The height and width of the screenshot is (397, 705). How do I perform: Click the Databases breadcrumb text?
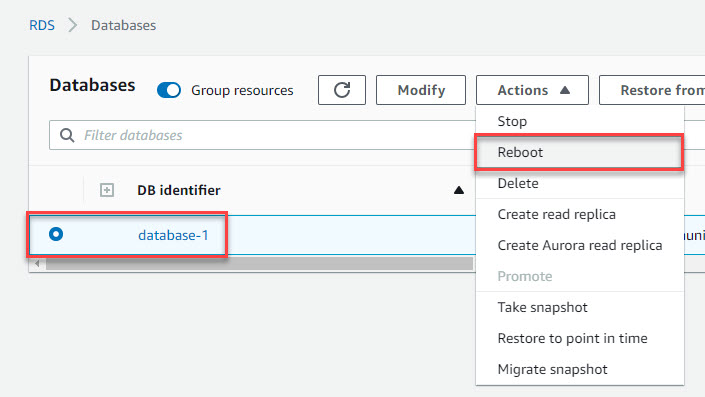(124, 25)
